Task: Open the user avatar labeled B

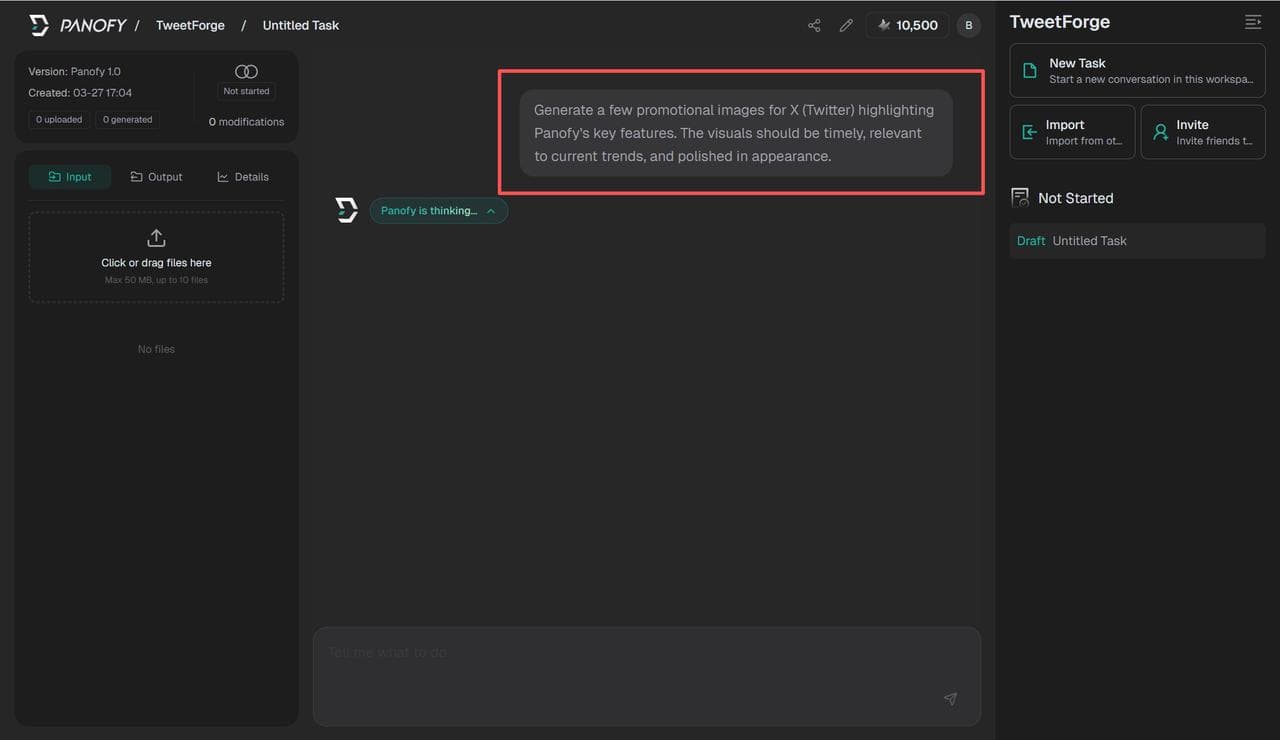Action: pyautogui.click(x=968, y=25)
